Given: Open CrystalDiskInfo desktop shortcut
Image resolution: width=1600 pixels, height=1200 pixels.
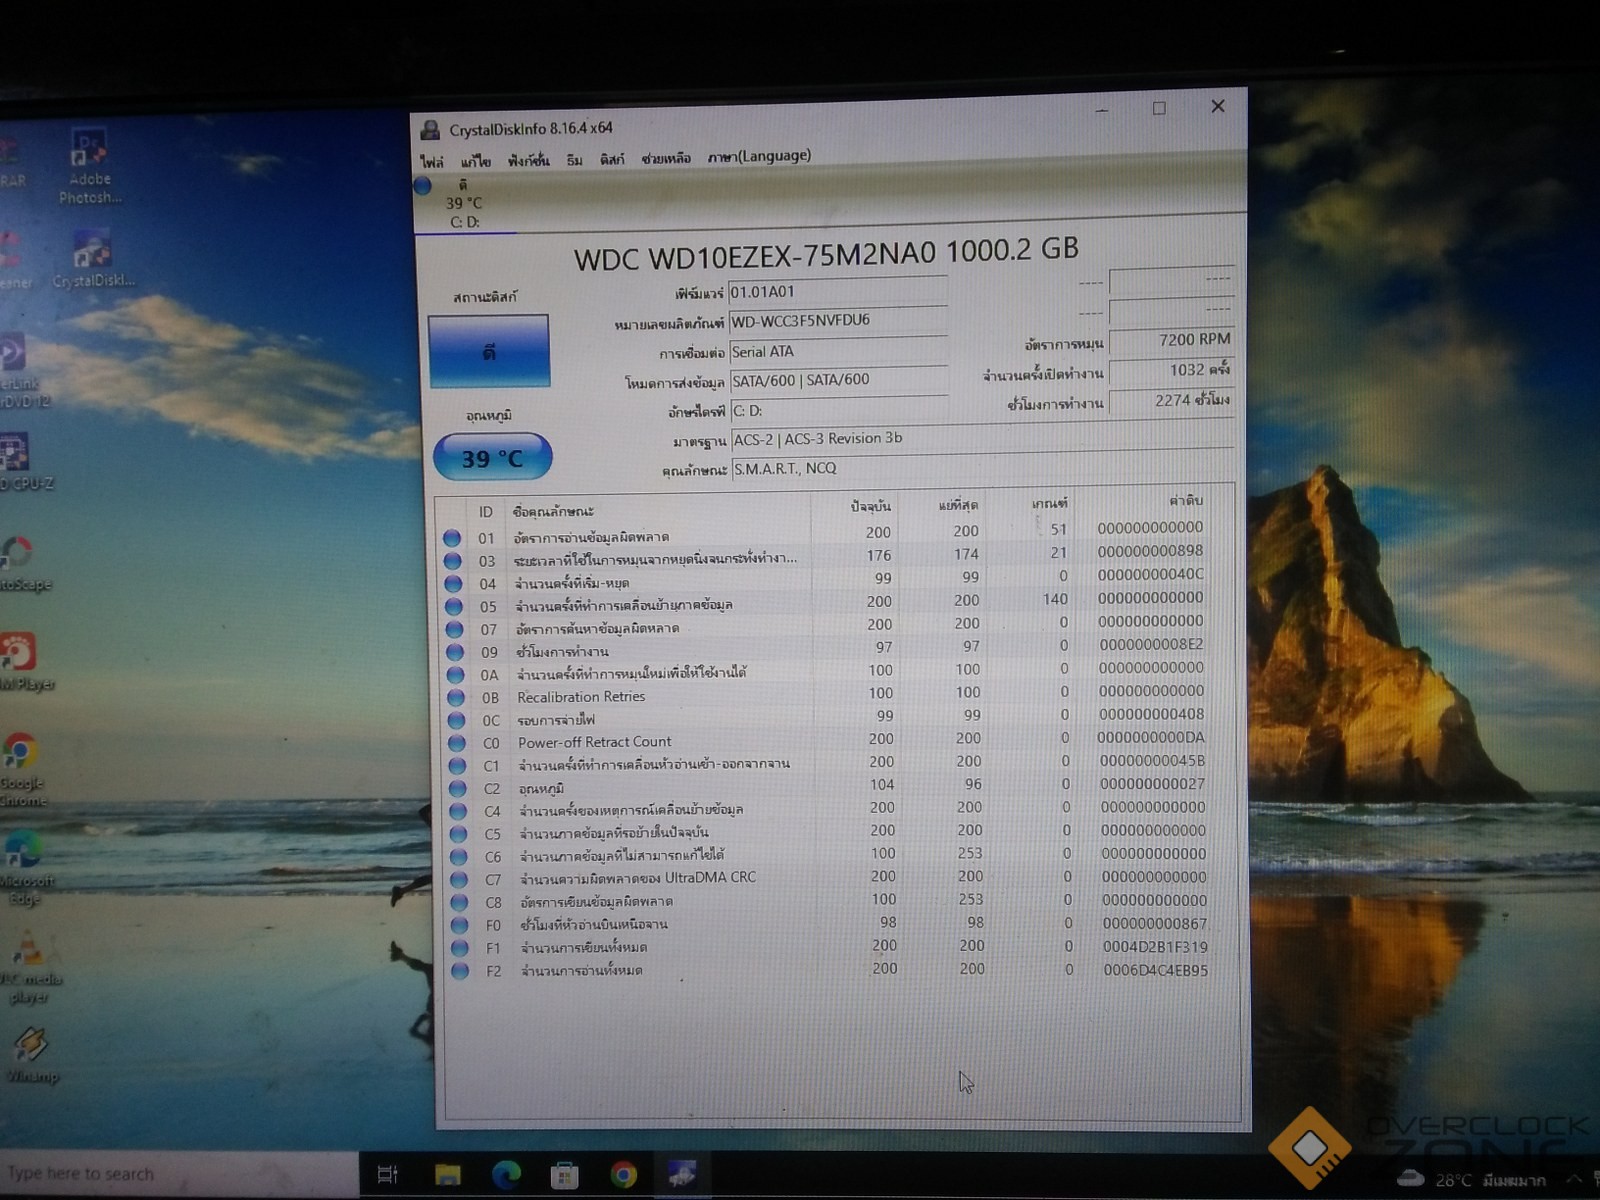Looking at the screenshot, I should (x=92, y=260).
